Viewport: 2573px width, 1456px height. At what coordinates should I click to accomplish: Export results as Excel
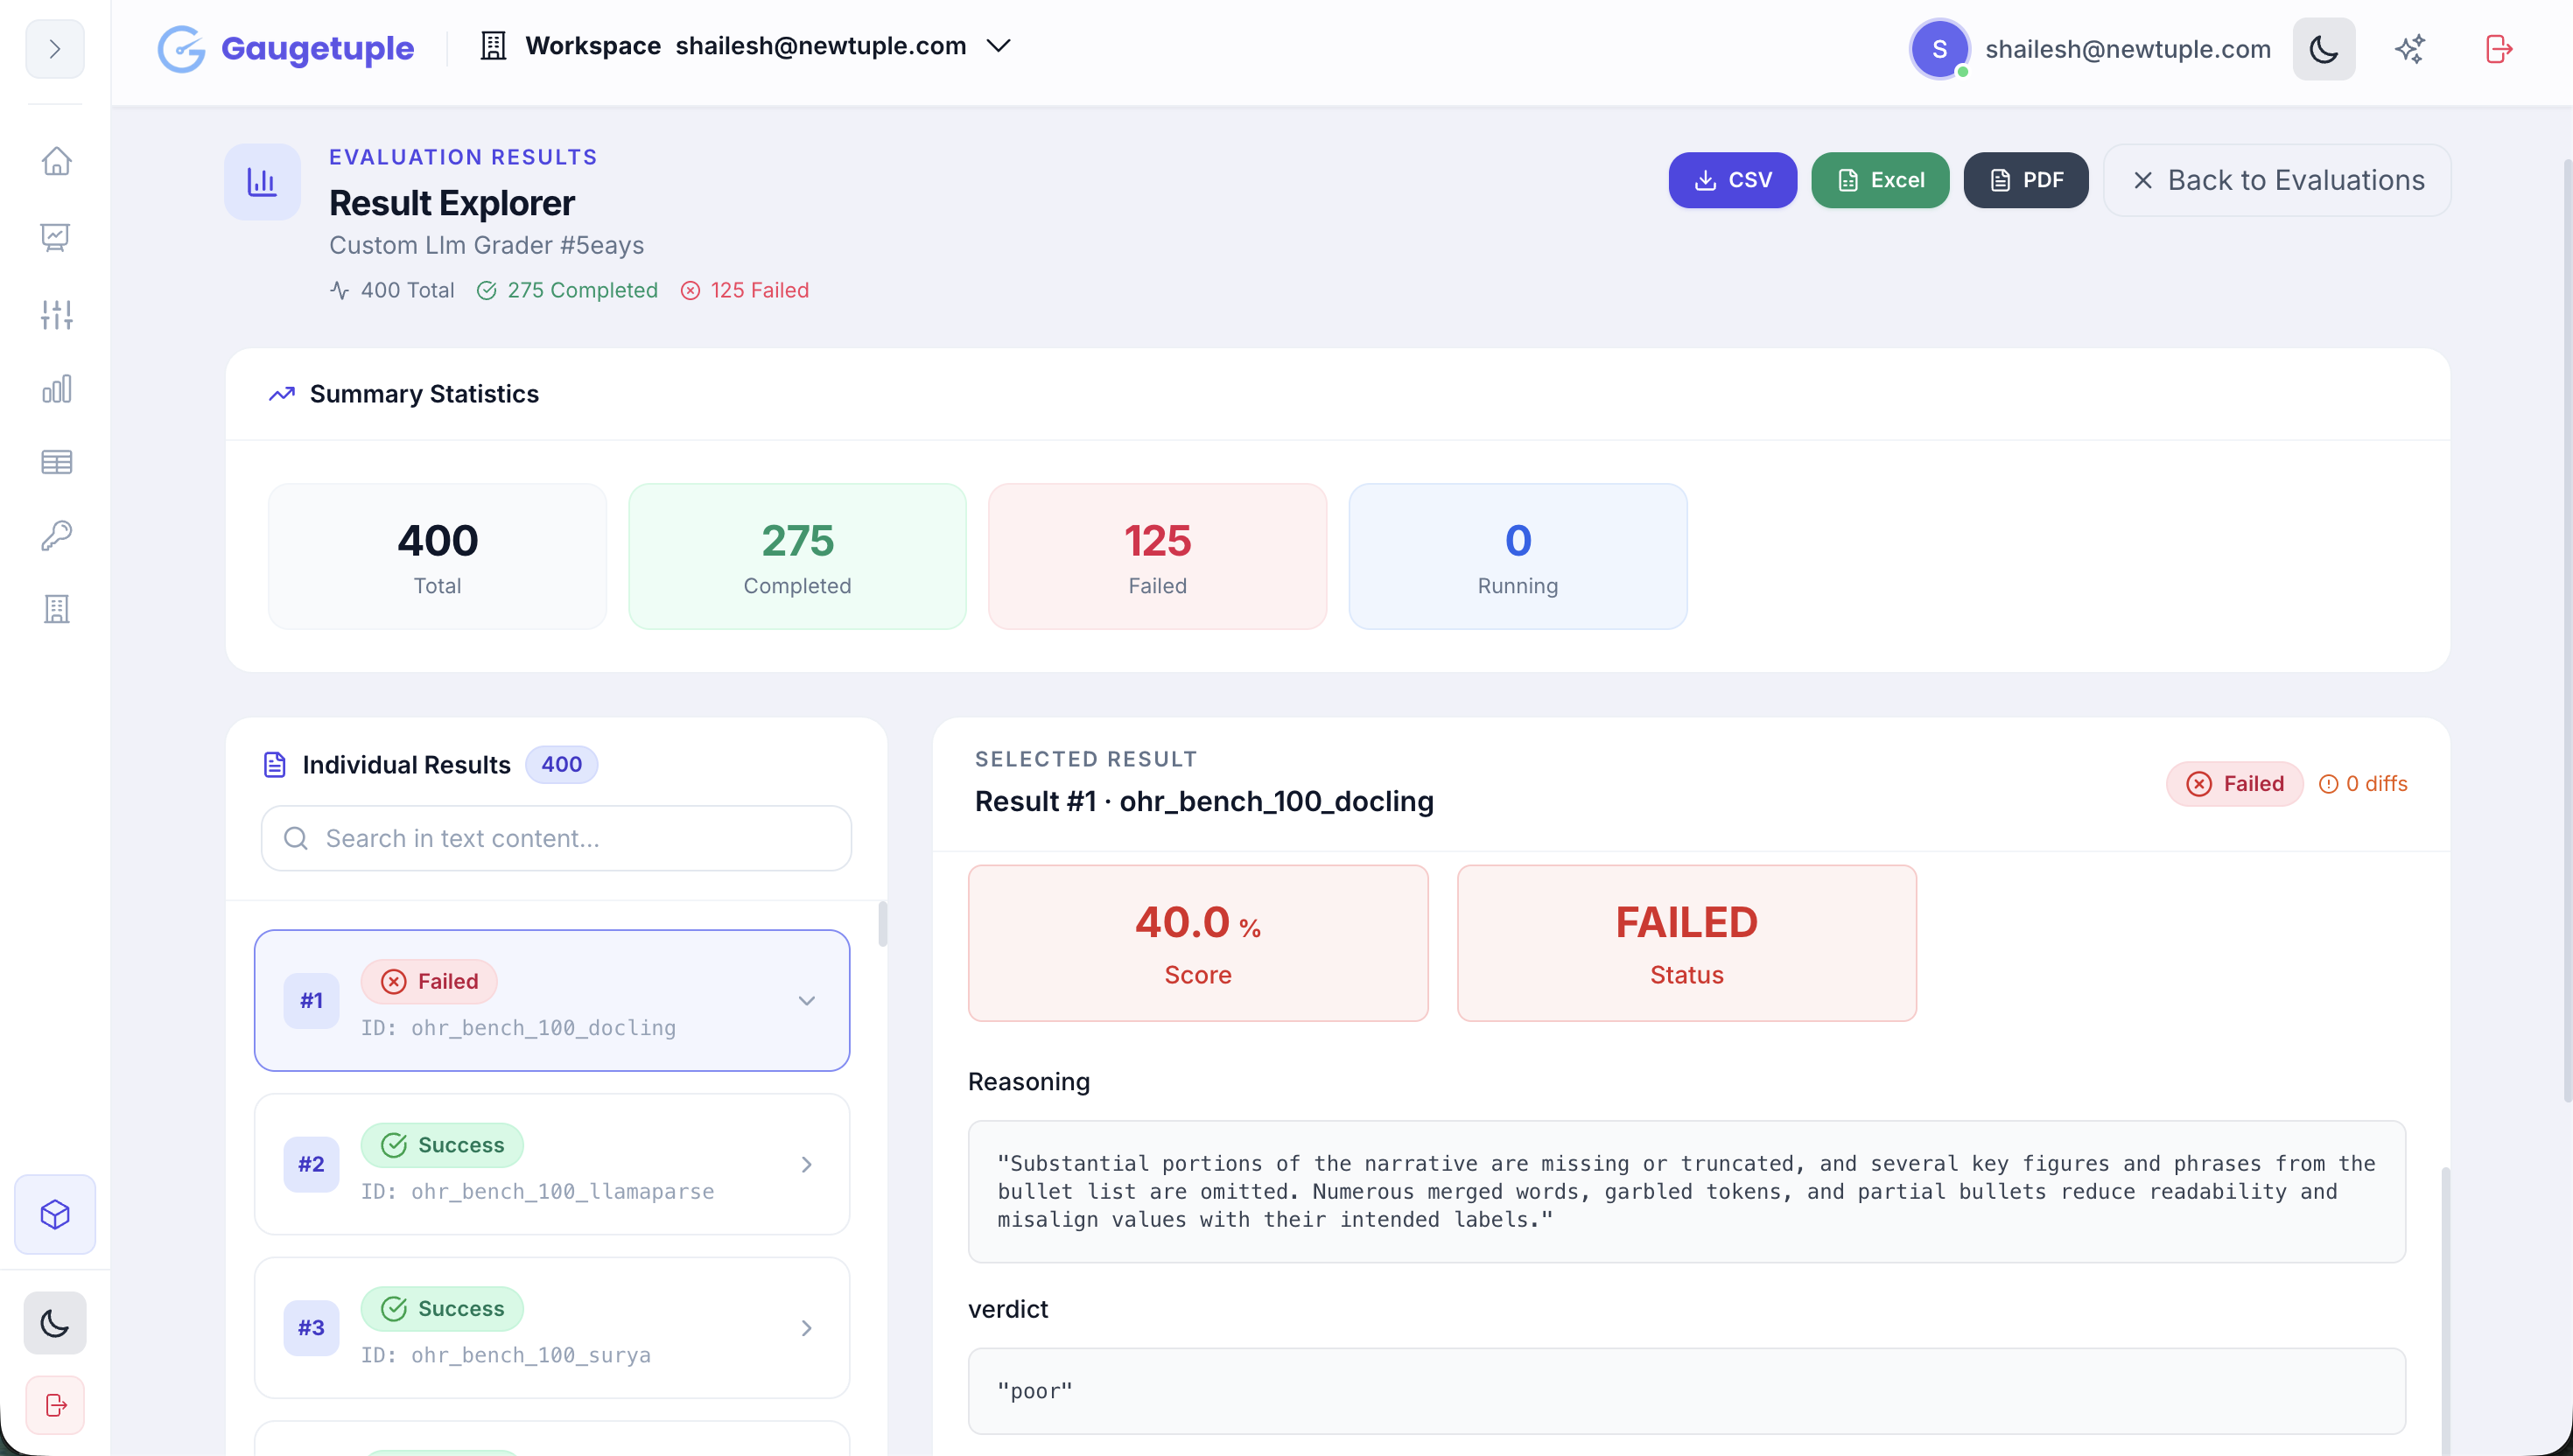(1880, 180)
